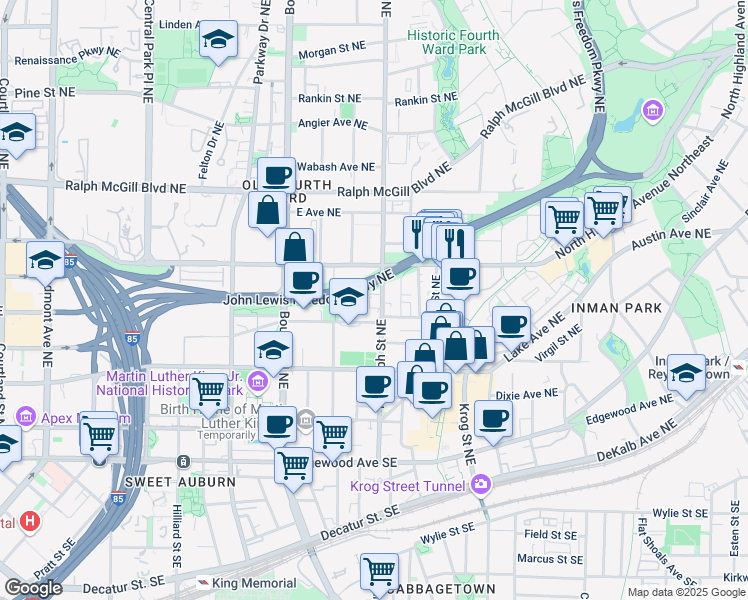This screenshot has height=600, width=748.
Task: Click the Renaissance Pkwy NE street label
Action: coord(67,56)
